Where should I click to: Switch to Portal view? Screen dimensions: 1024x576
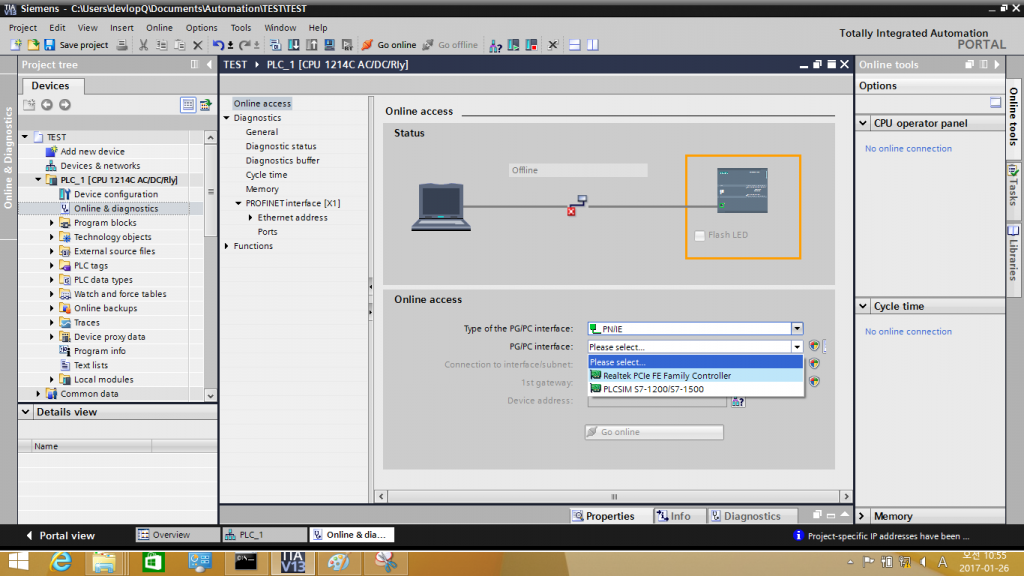click(60, 536)
